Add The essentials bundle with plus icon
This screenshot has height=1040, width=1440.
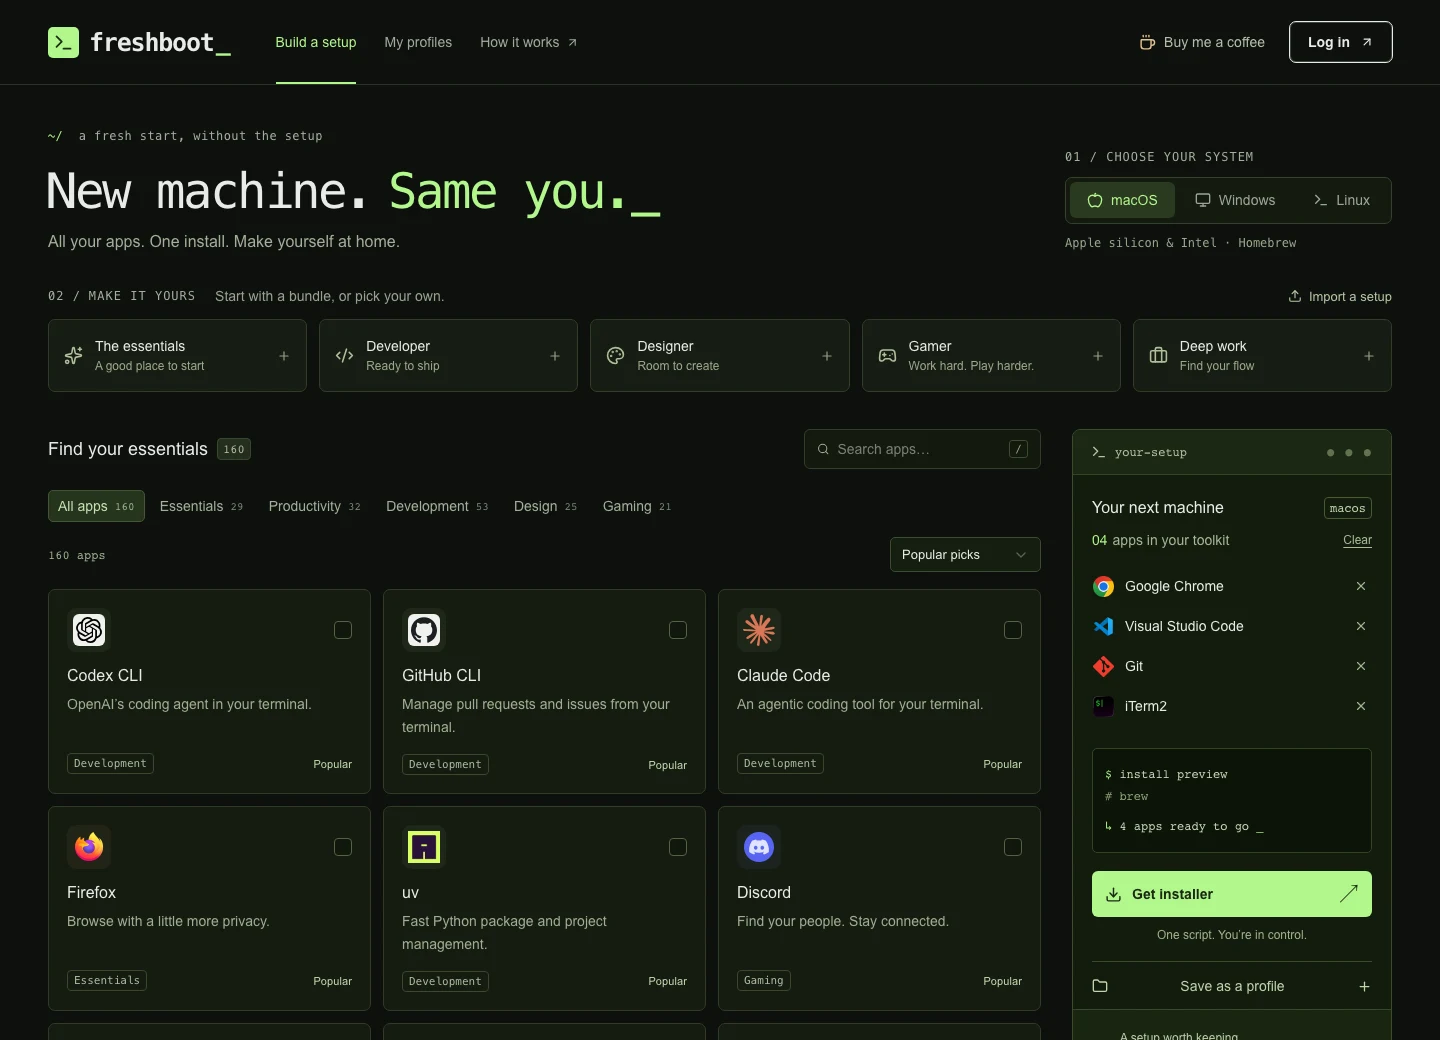[x=284, y=356]
